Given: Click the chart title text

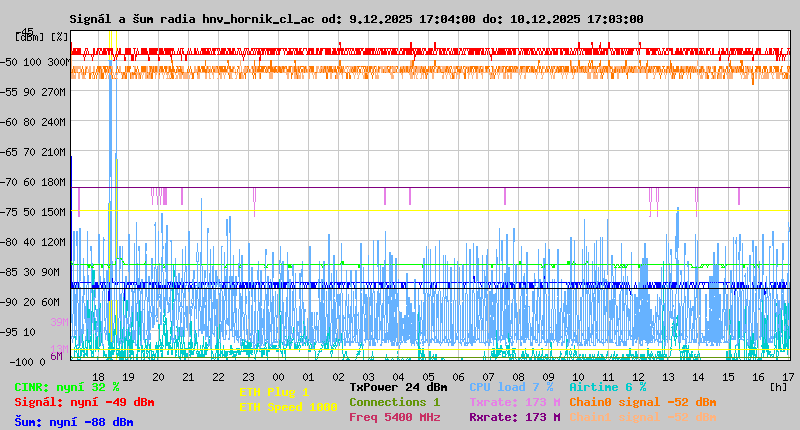Looking at the screenshot, I should (x=356, y=19).
